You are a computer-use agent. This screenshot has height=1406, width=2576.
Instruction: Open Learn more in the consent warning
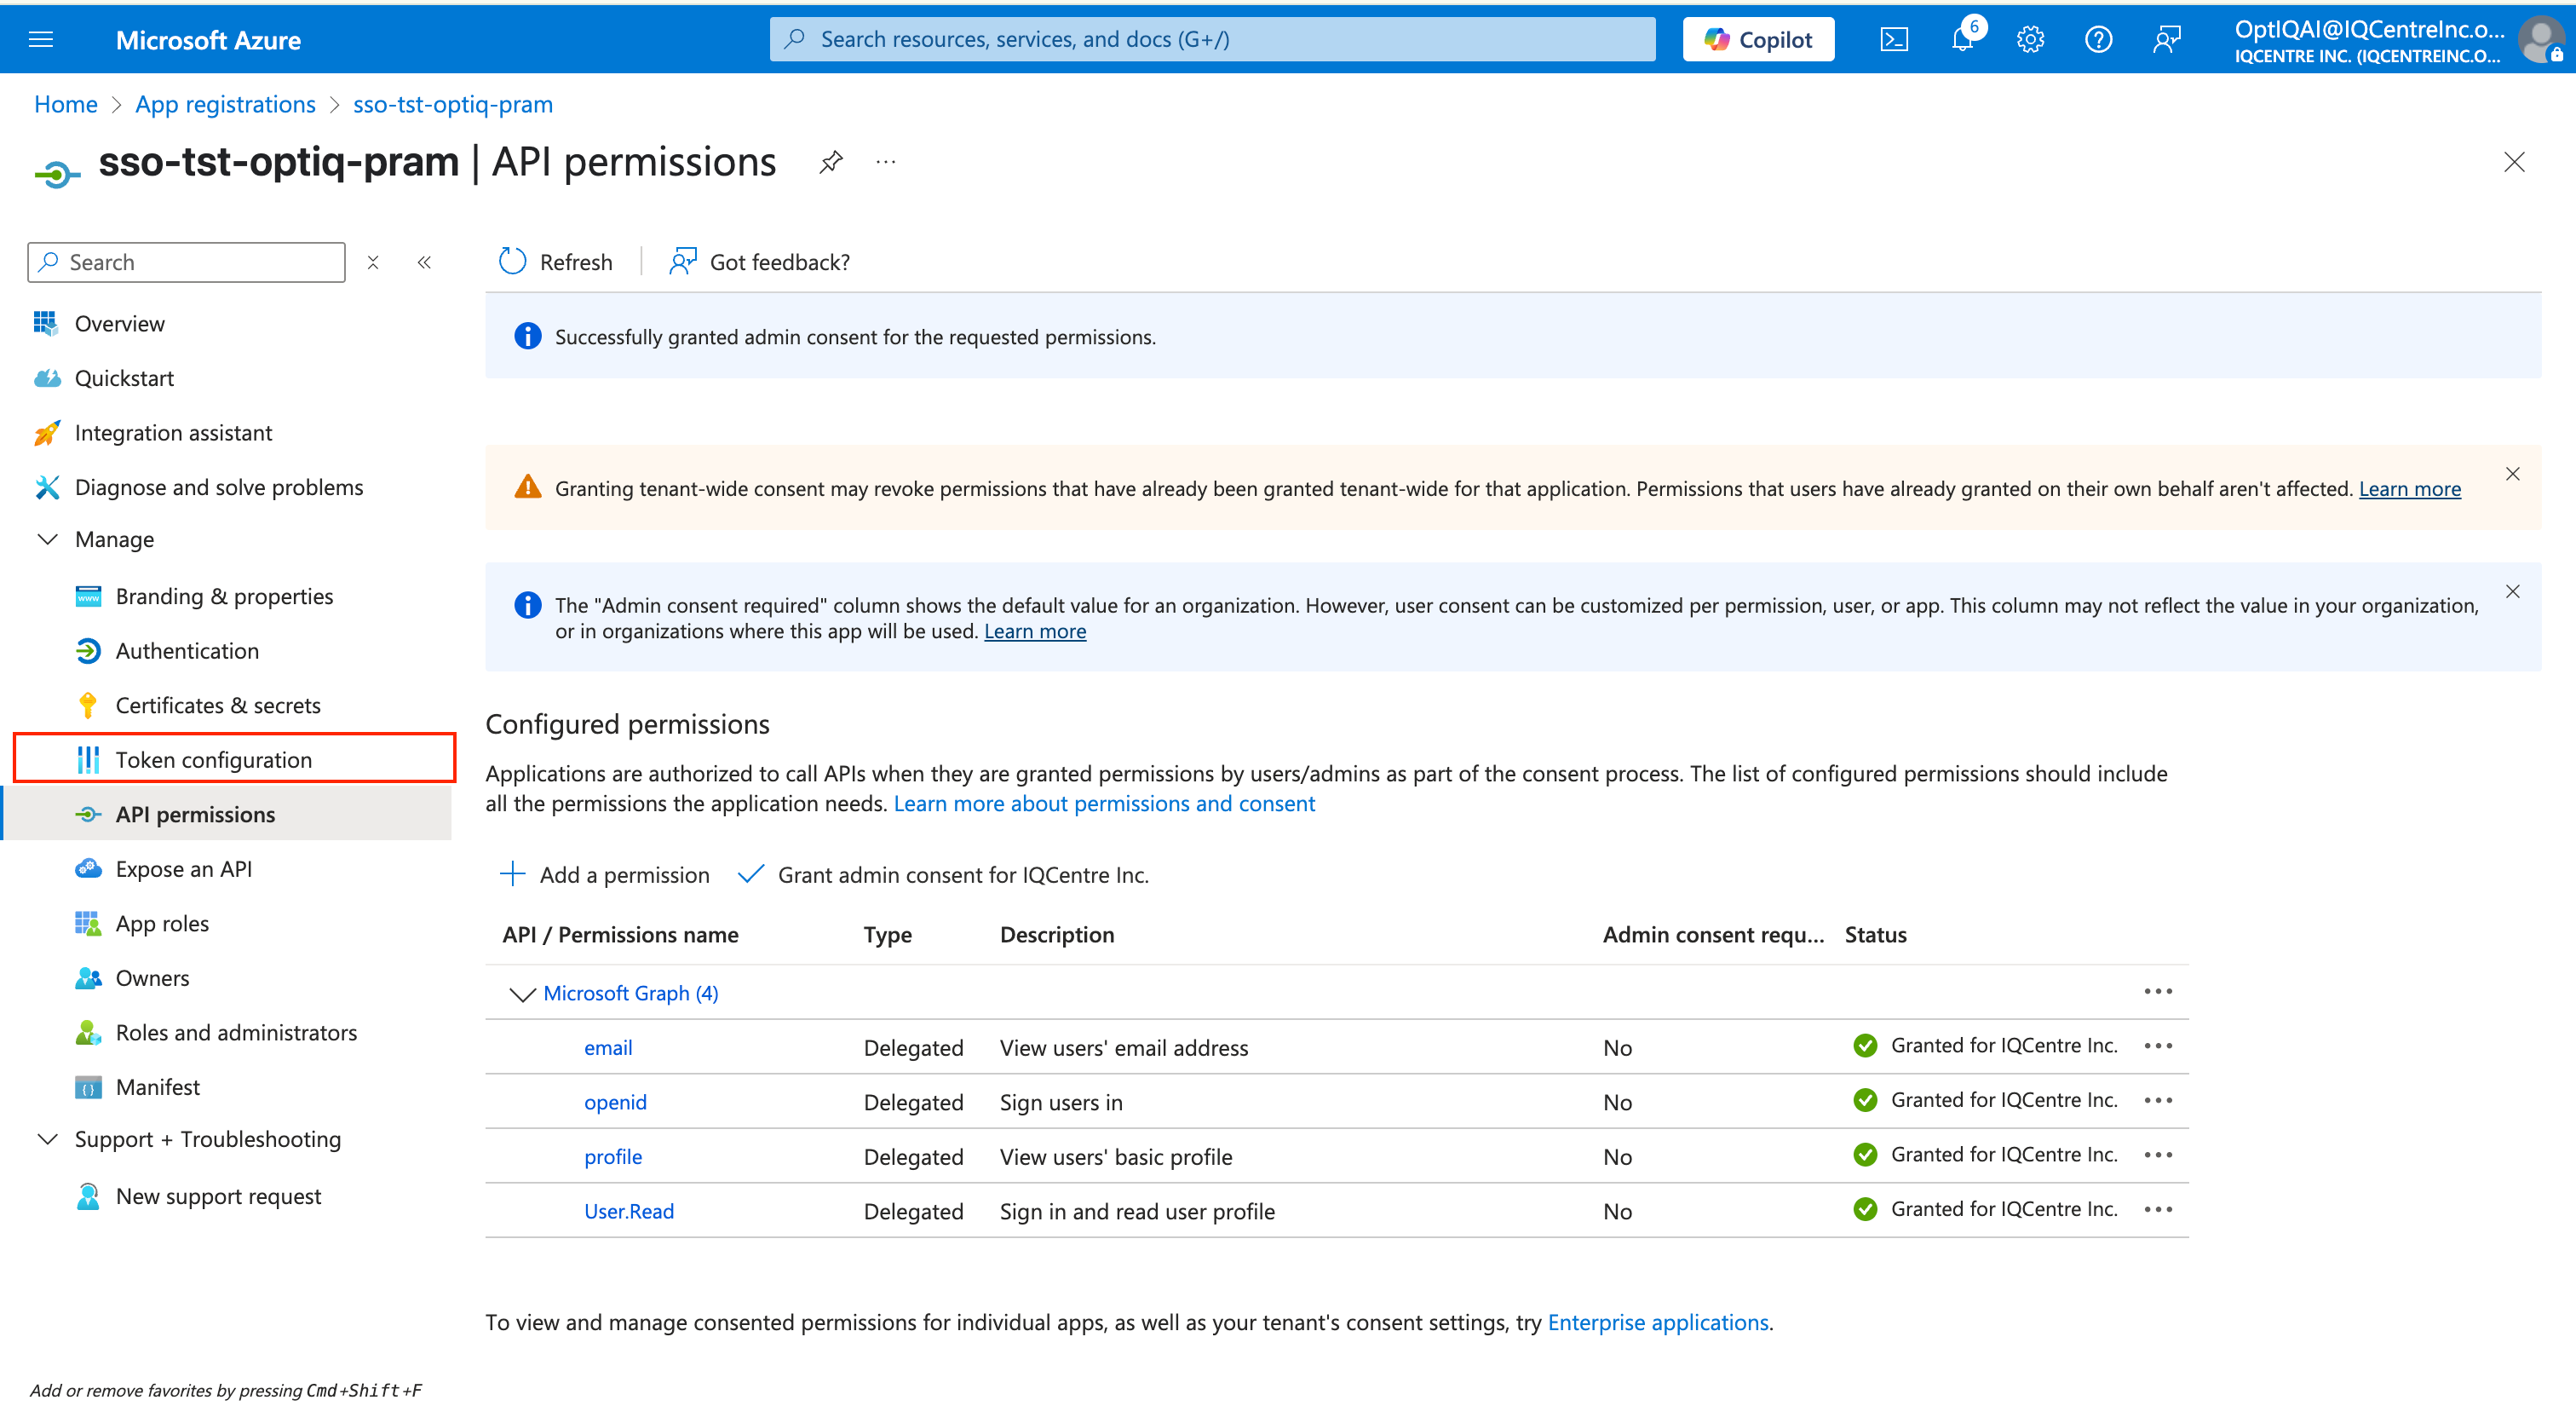(2410, 489)
